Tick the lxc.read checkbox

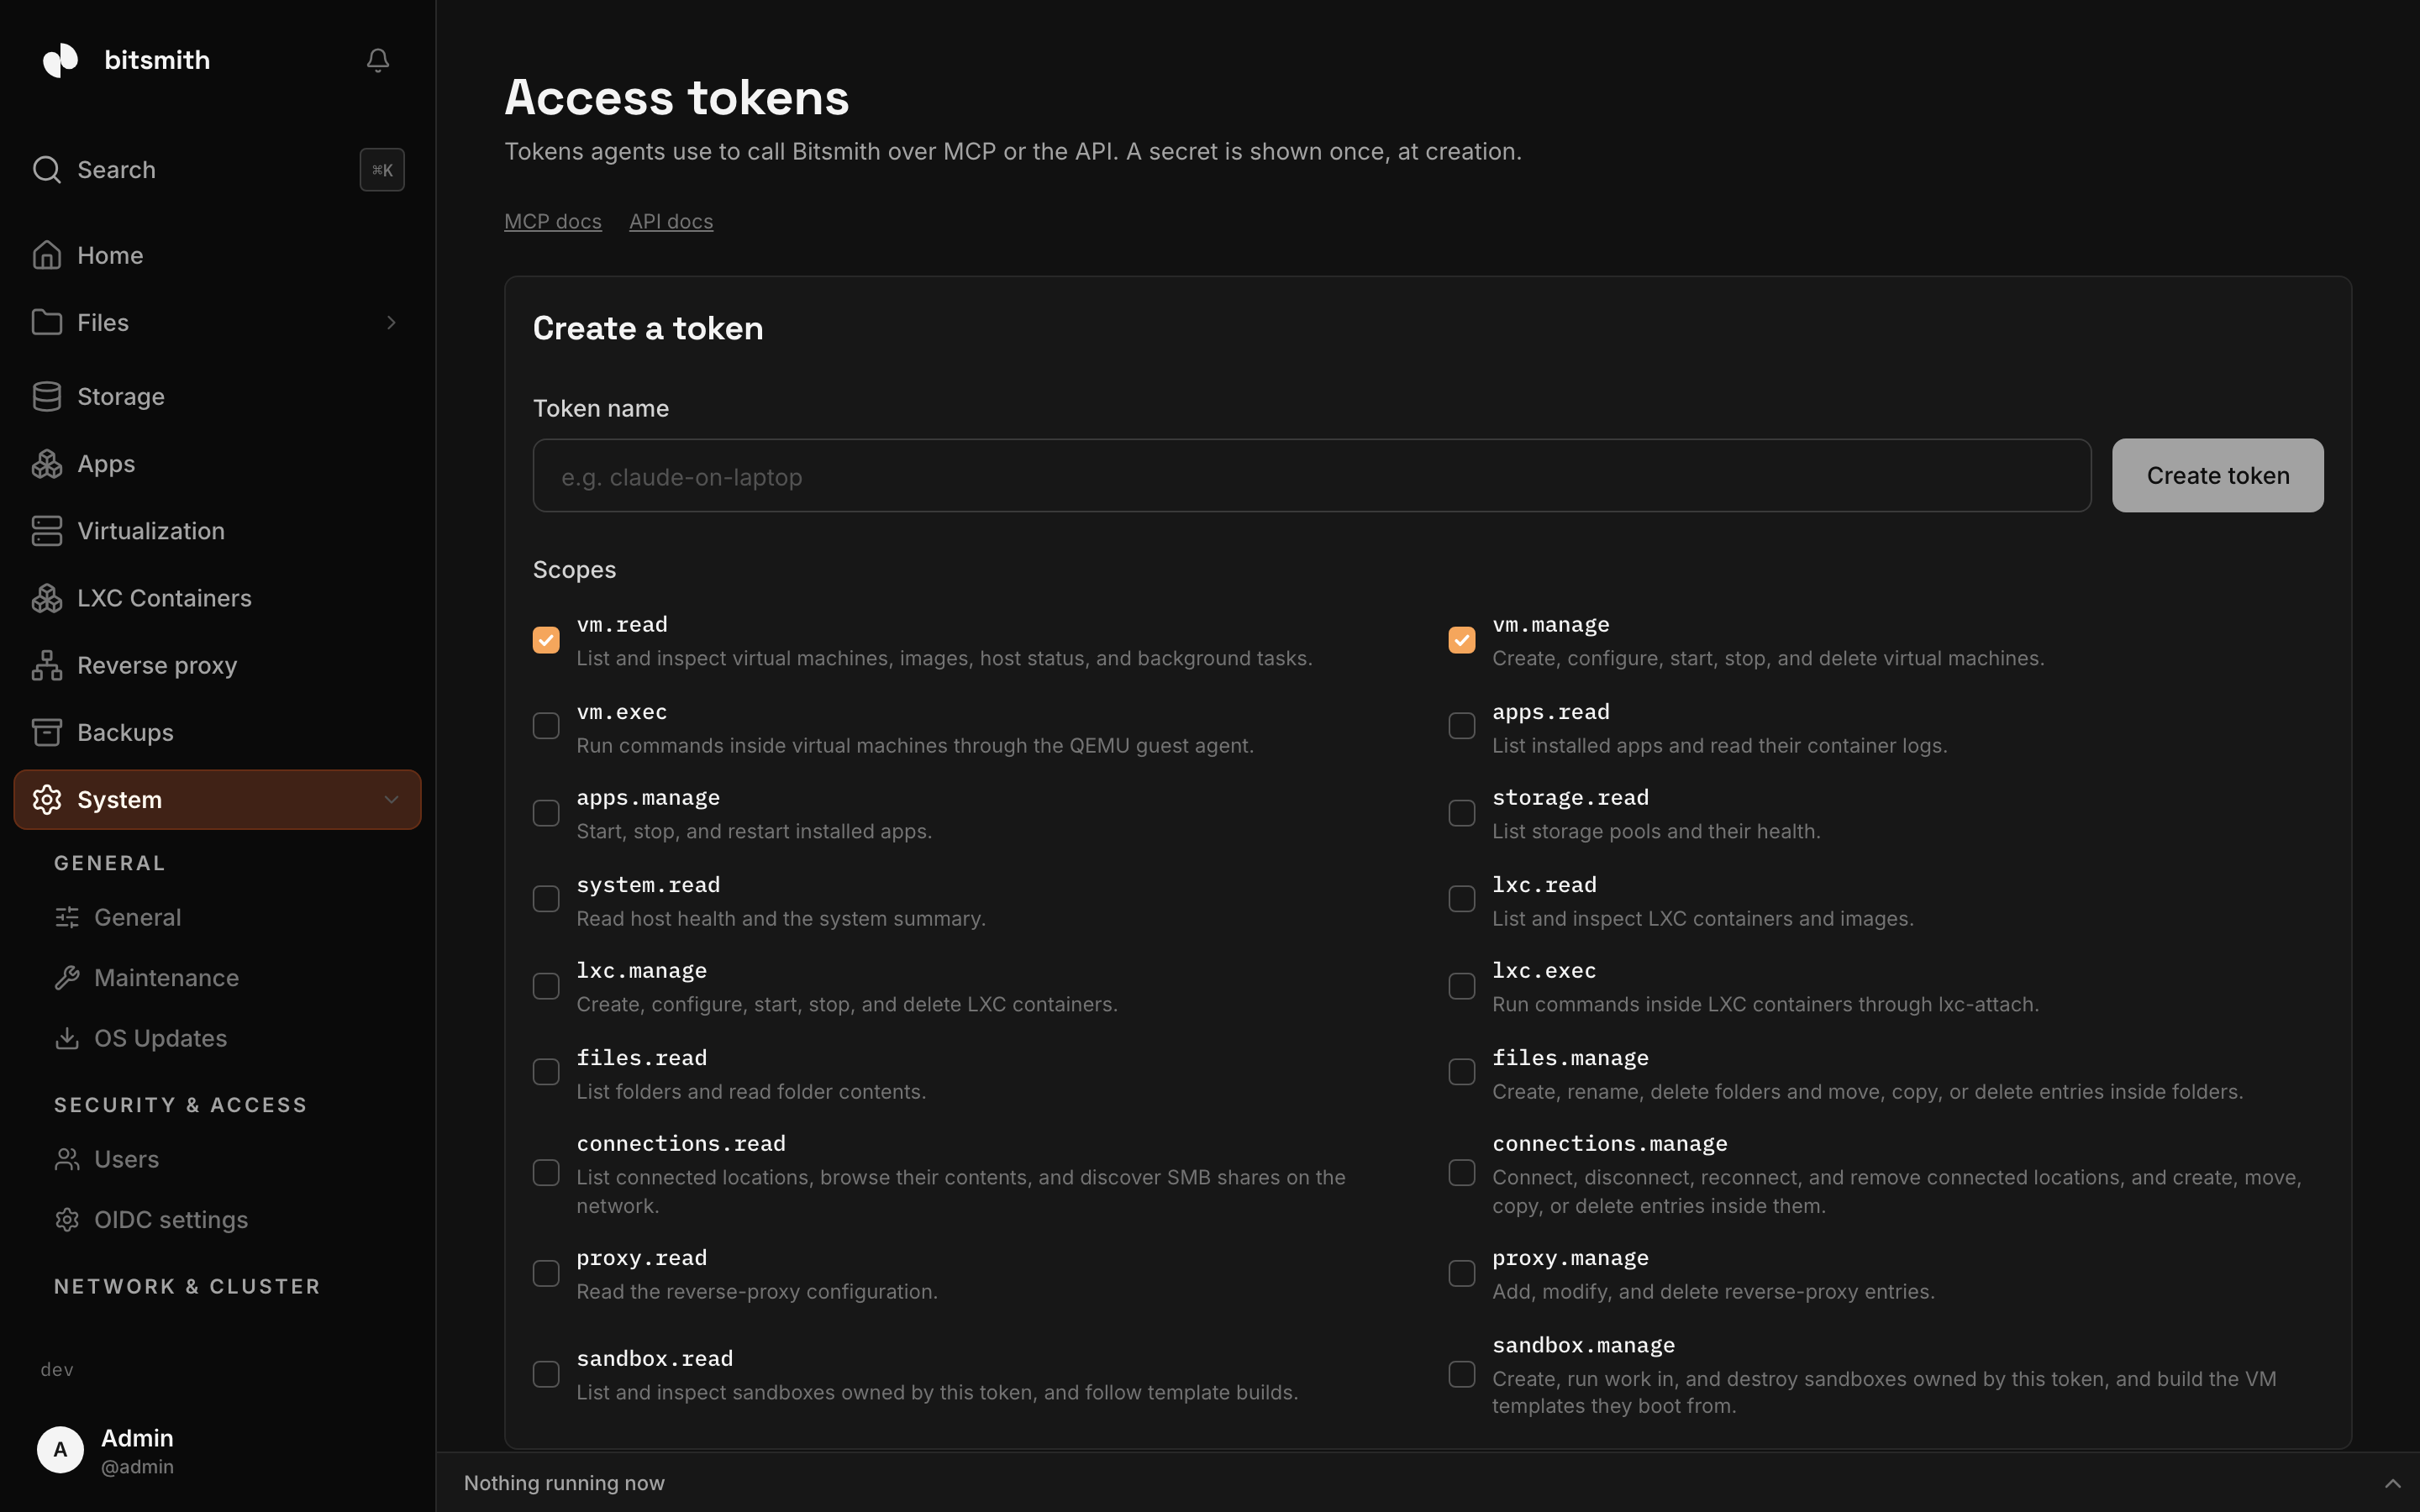1462,899
